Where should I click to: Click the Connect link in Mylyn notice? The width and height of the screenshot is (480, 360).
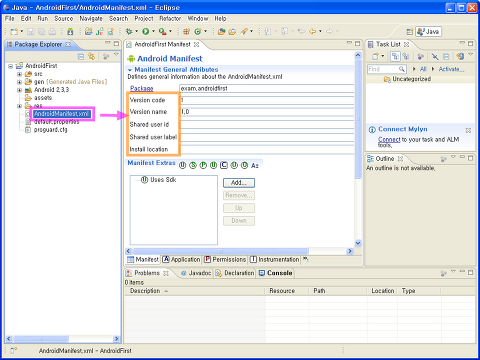coord(389,140)
